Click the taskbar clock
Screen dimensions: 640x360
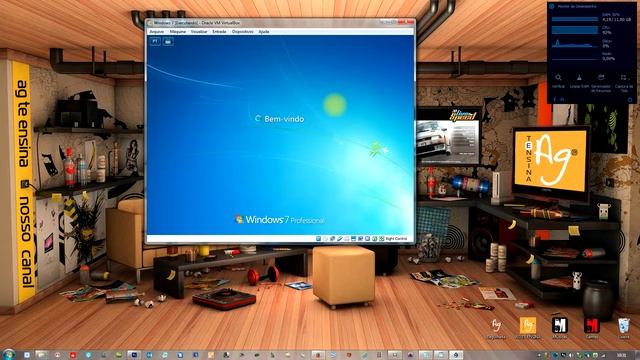pos(622,355)
